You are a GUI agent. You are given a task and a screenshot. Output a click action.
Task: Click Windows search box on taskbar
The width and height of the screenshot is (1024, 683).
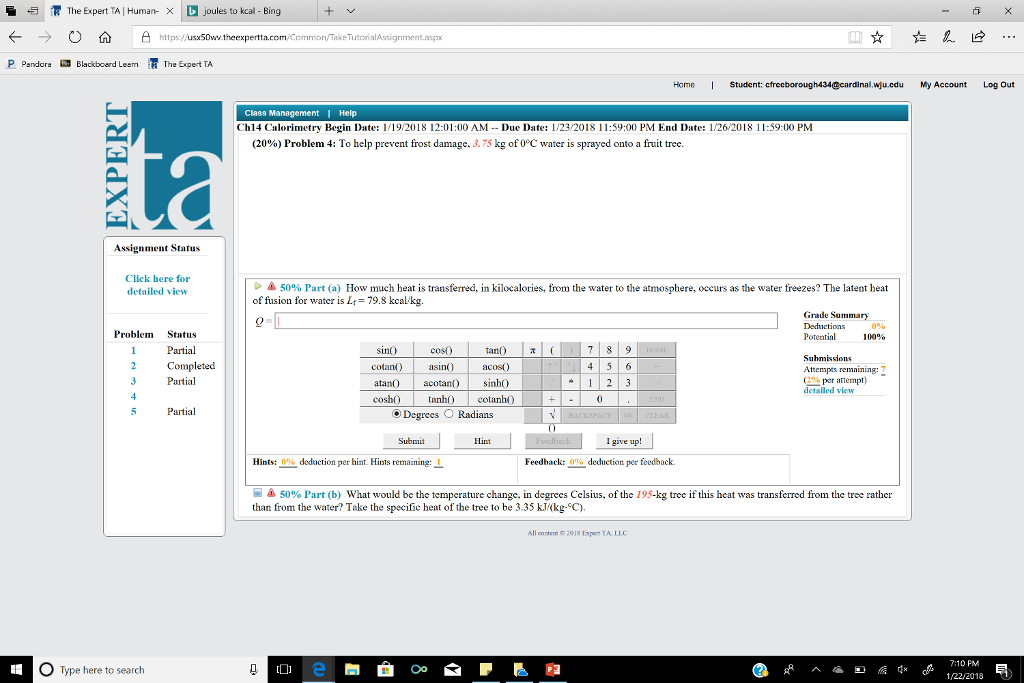150,669
